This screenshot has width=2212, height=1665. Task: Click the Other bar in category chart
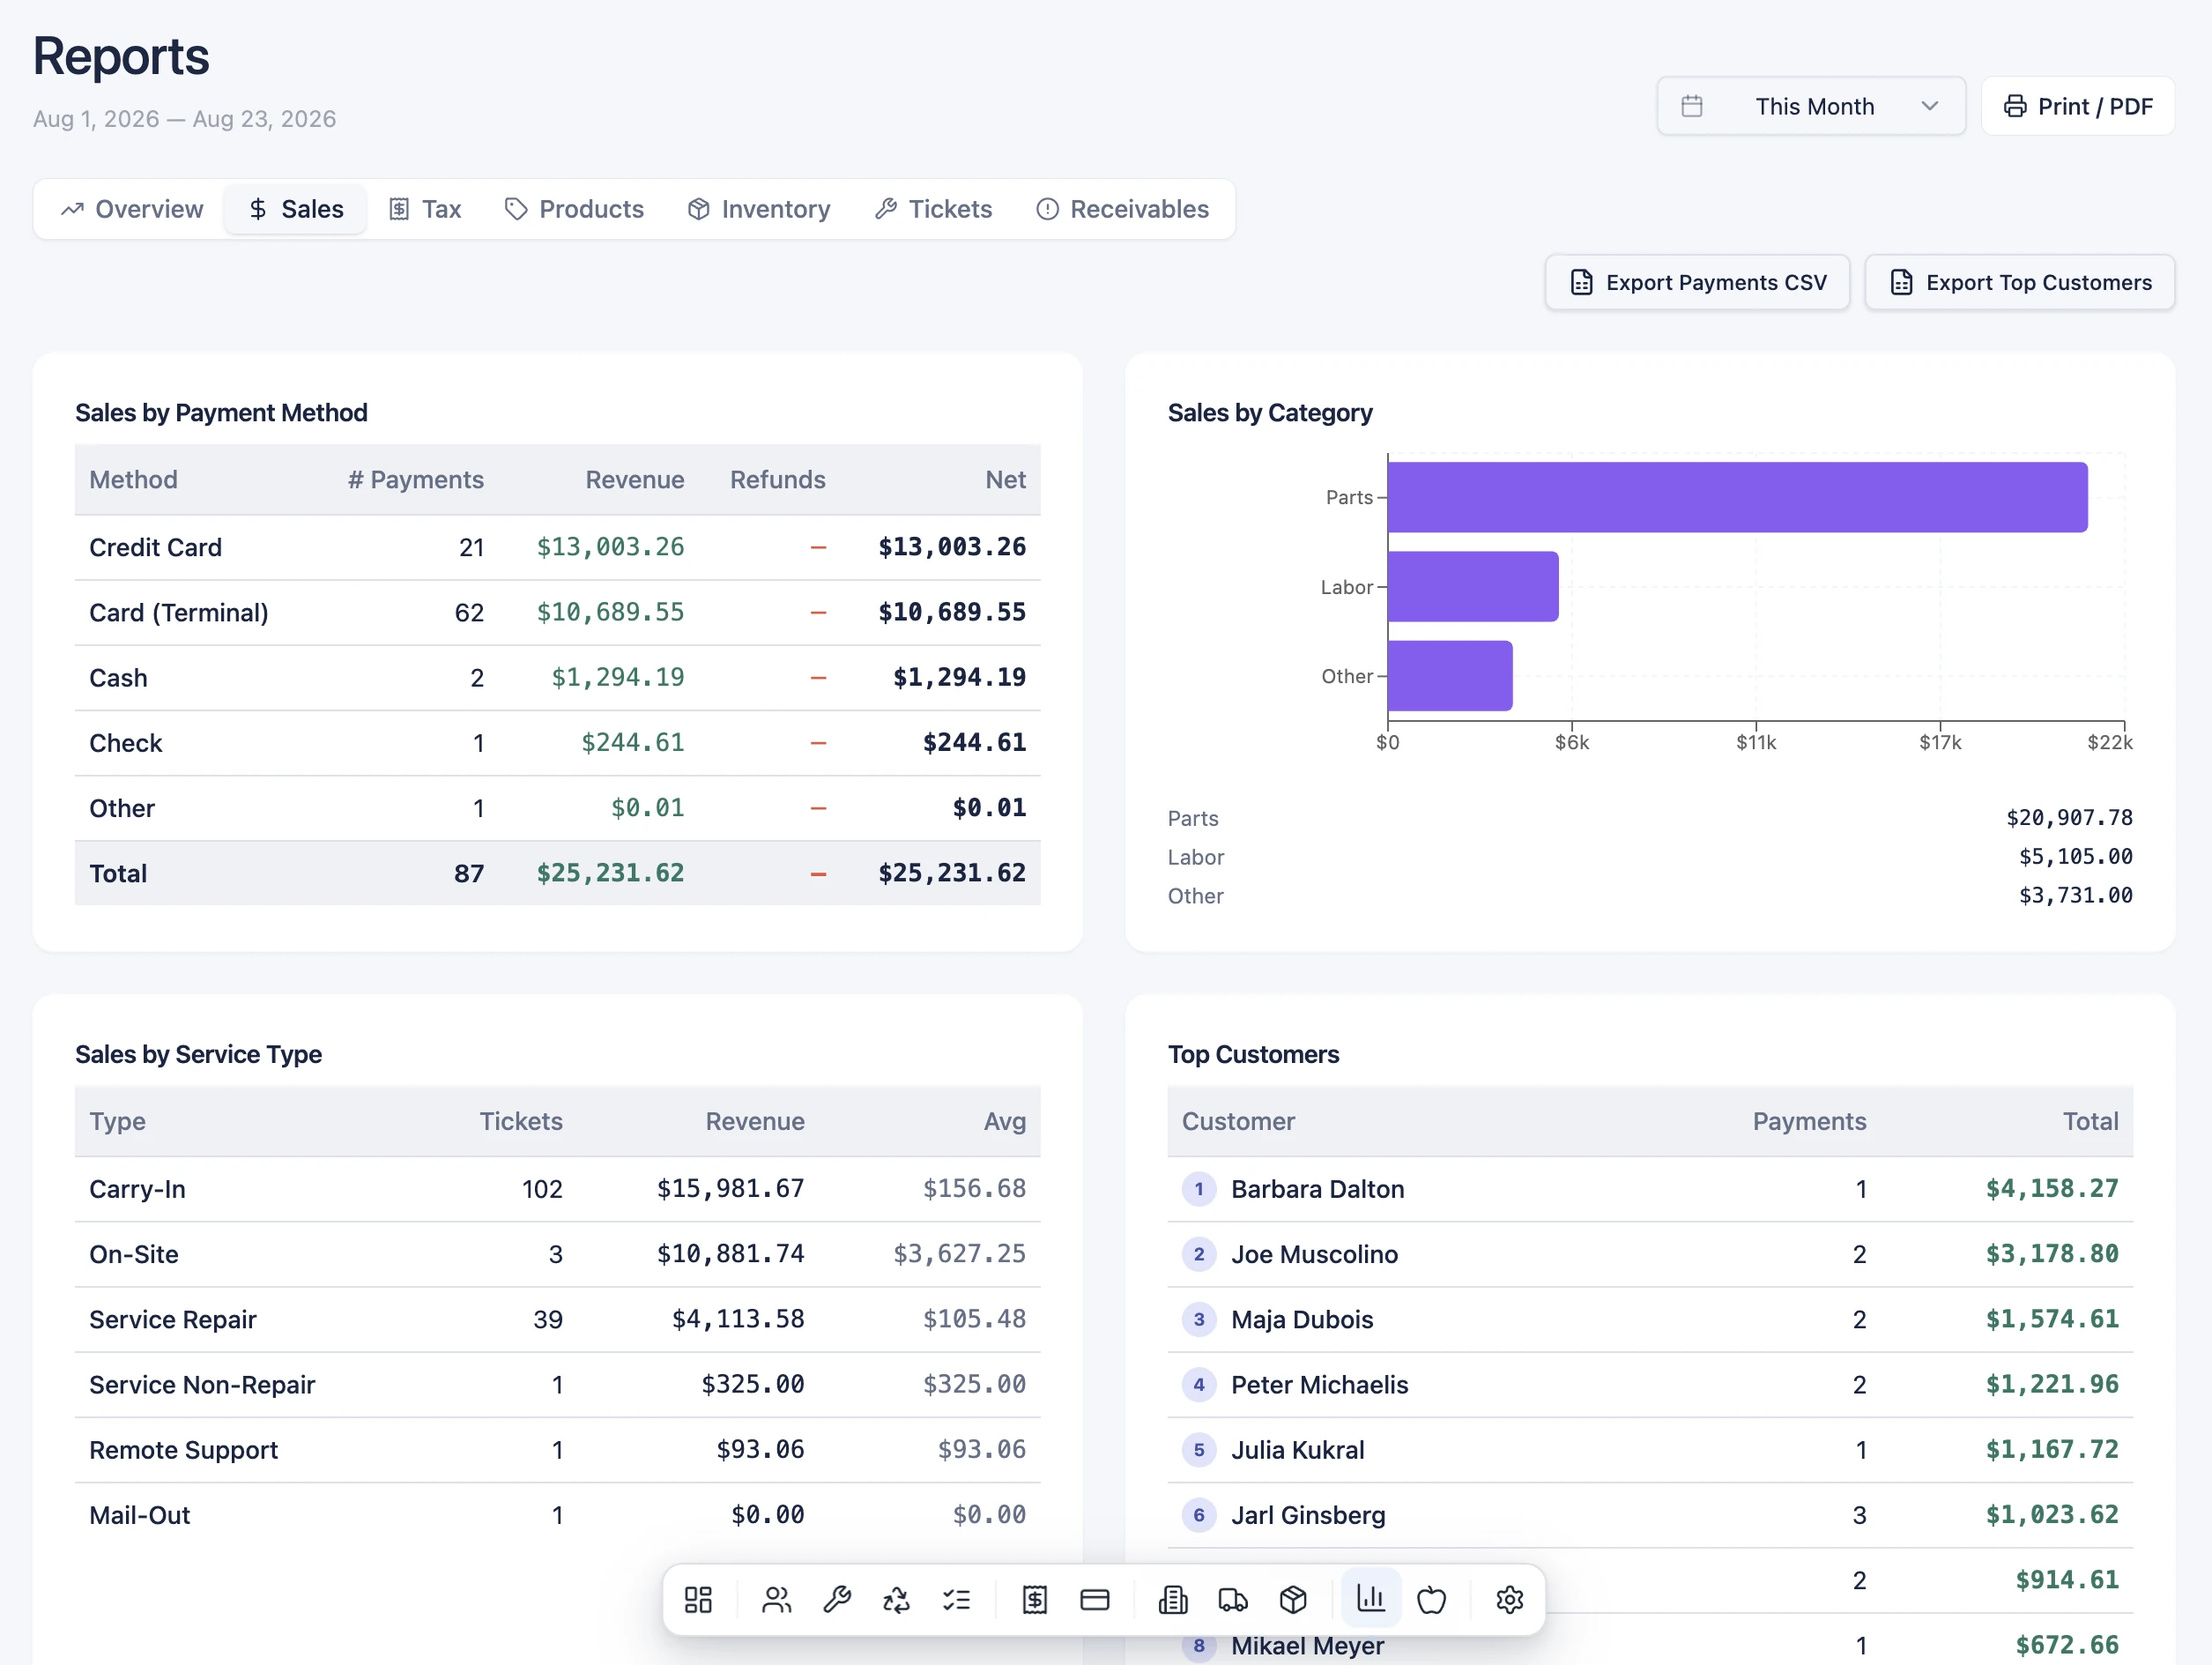point(1450,676)
